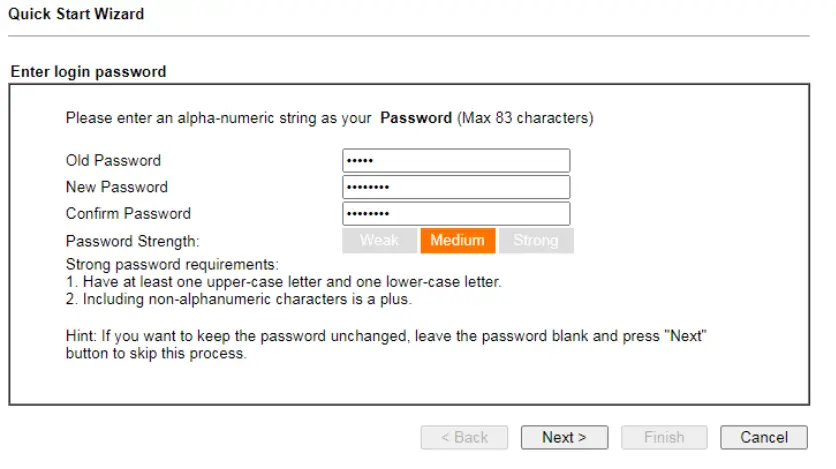Click the Weak strength indicator
The image size is (836, 469).
click(x=379, y=240)
